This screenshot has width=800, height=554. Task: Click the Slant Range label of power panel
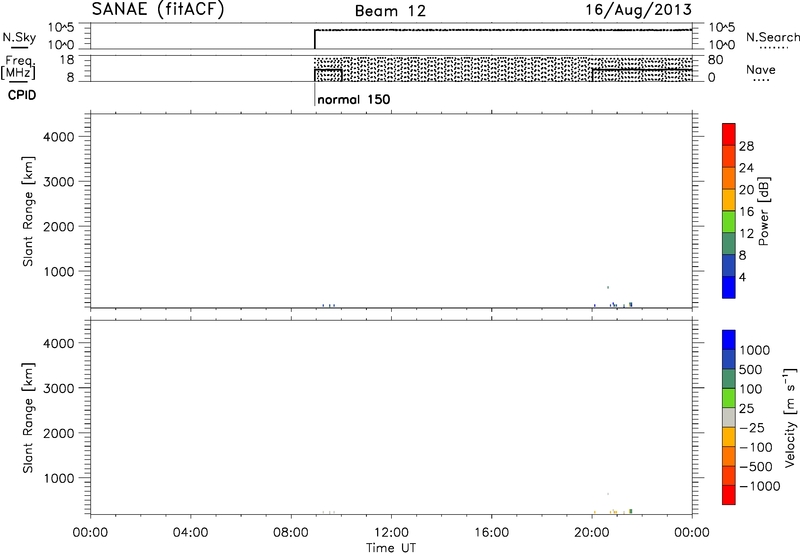click(x=28, y=211)
